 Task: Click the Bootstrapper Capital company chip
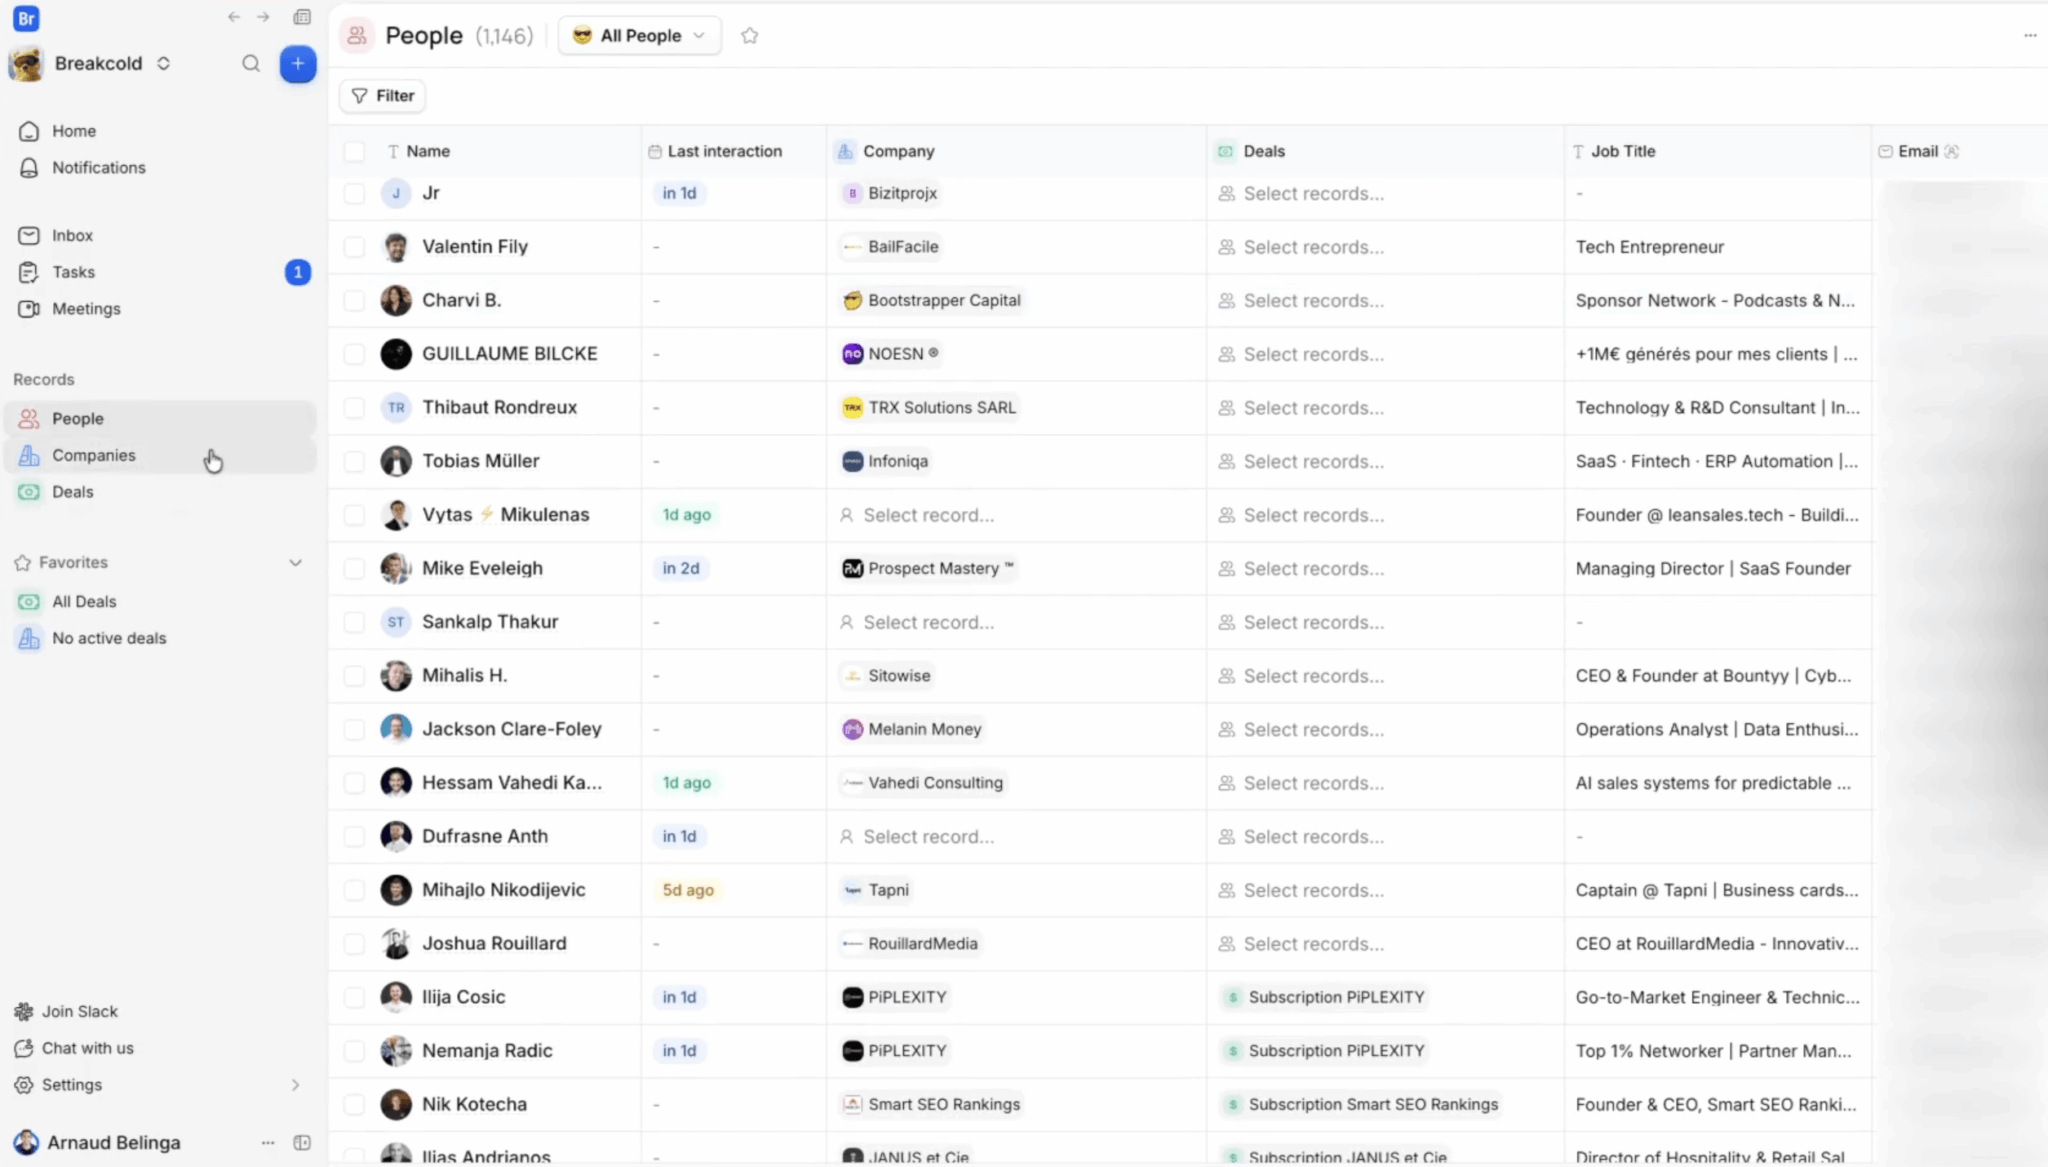pos(932,301)
